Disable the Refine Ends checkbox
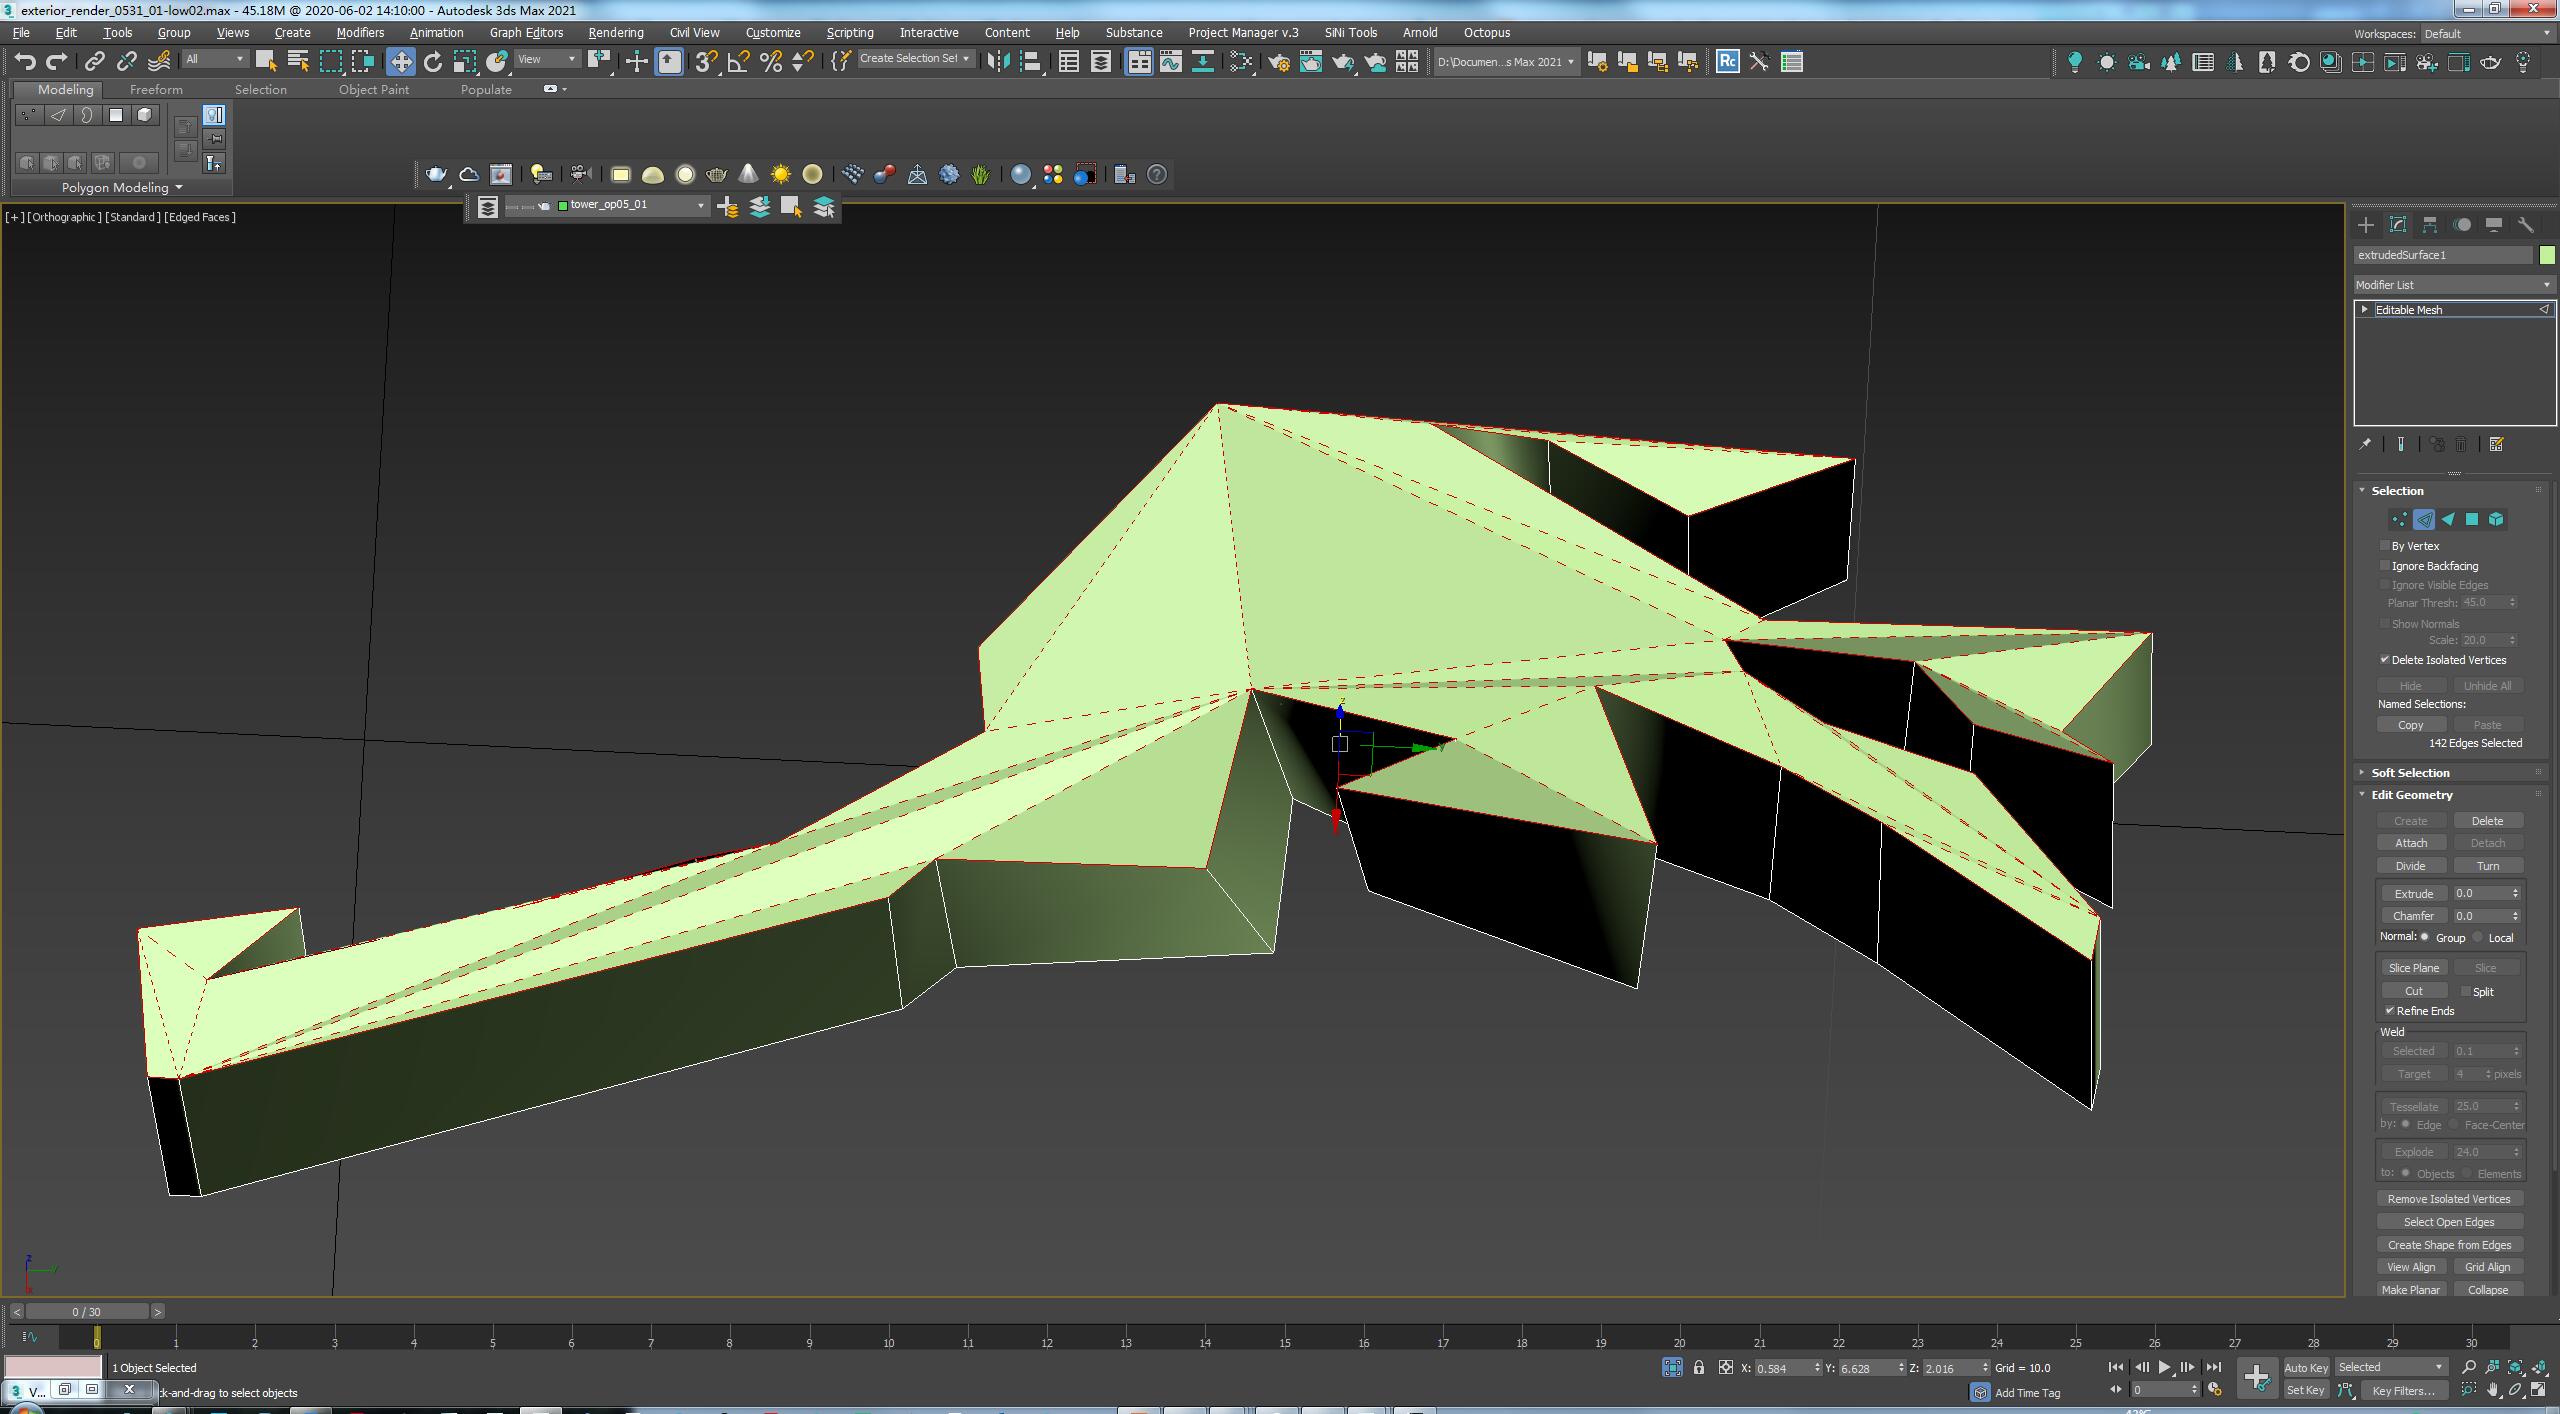 [x=2391, y=1011]
